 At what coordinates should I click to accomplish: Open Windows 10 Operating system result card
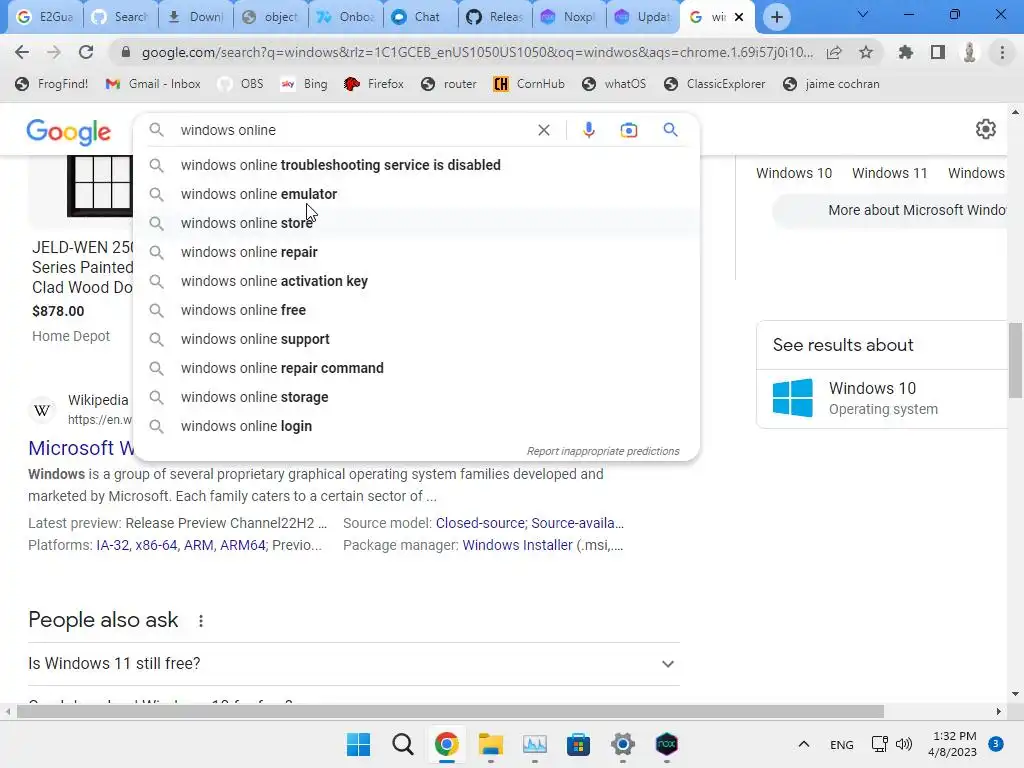coord(882,398)
